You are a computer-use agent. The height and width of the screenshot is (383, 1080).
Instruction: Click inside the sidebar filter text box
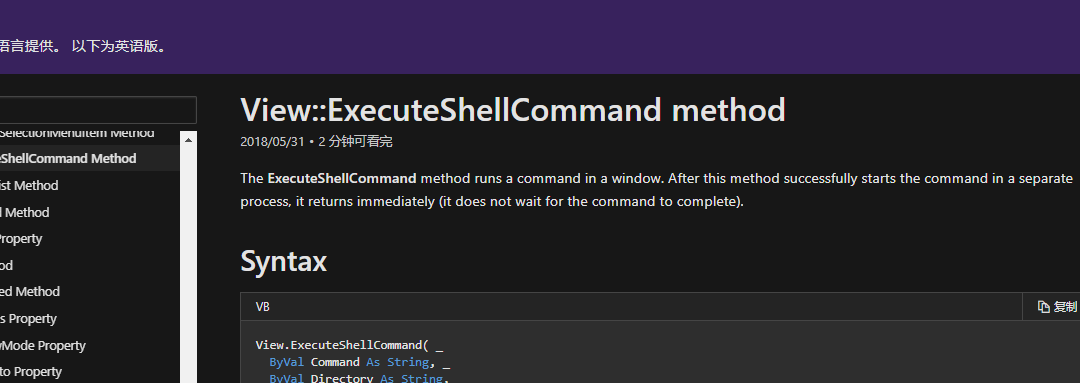click(x=98, y=110)
